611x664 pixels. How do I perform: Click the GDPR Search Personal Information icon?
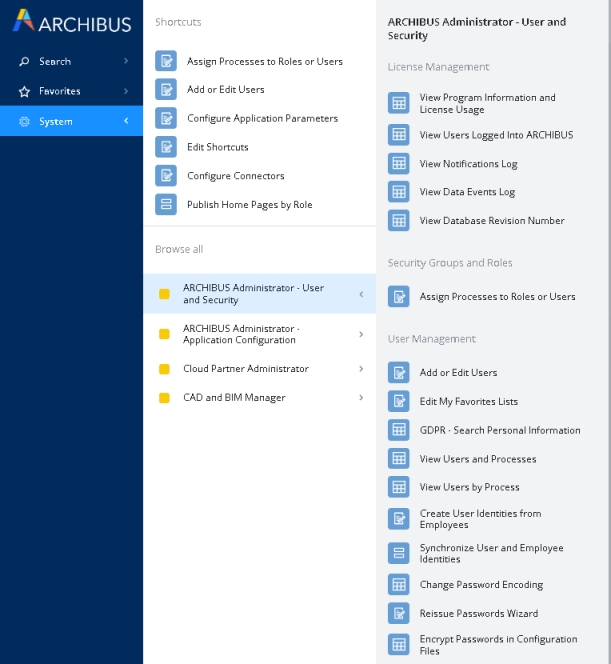[399, 430]
